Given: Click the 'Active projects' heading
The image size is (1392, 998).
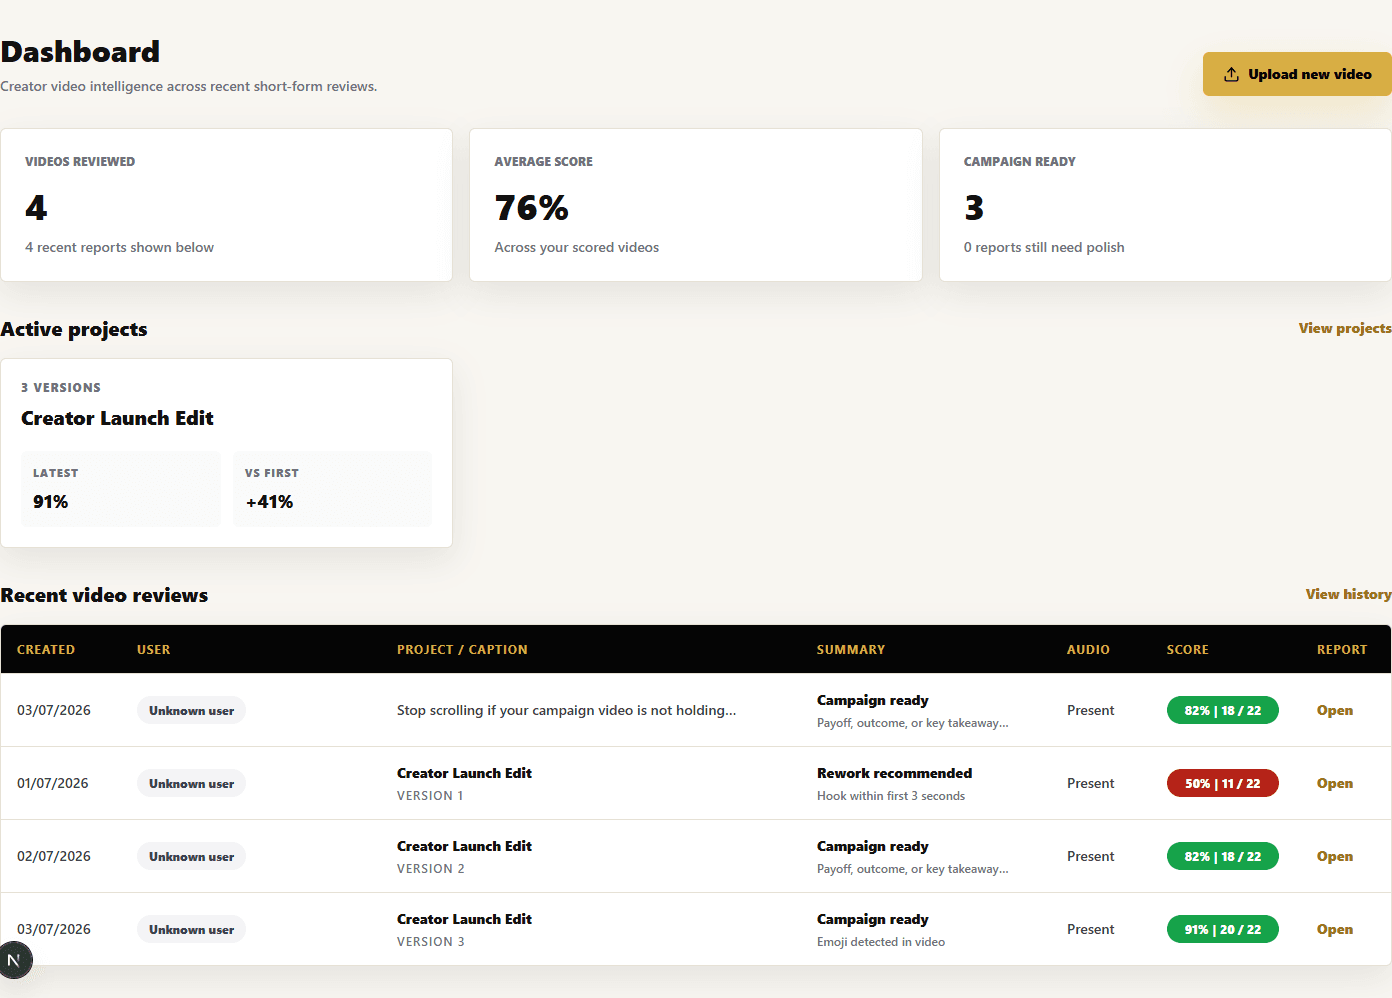Looking at the screenshot, I should 74,329.
